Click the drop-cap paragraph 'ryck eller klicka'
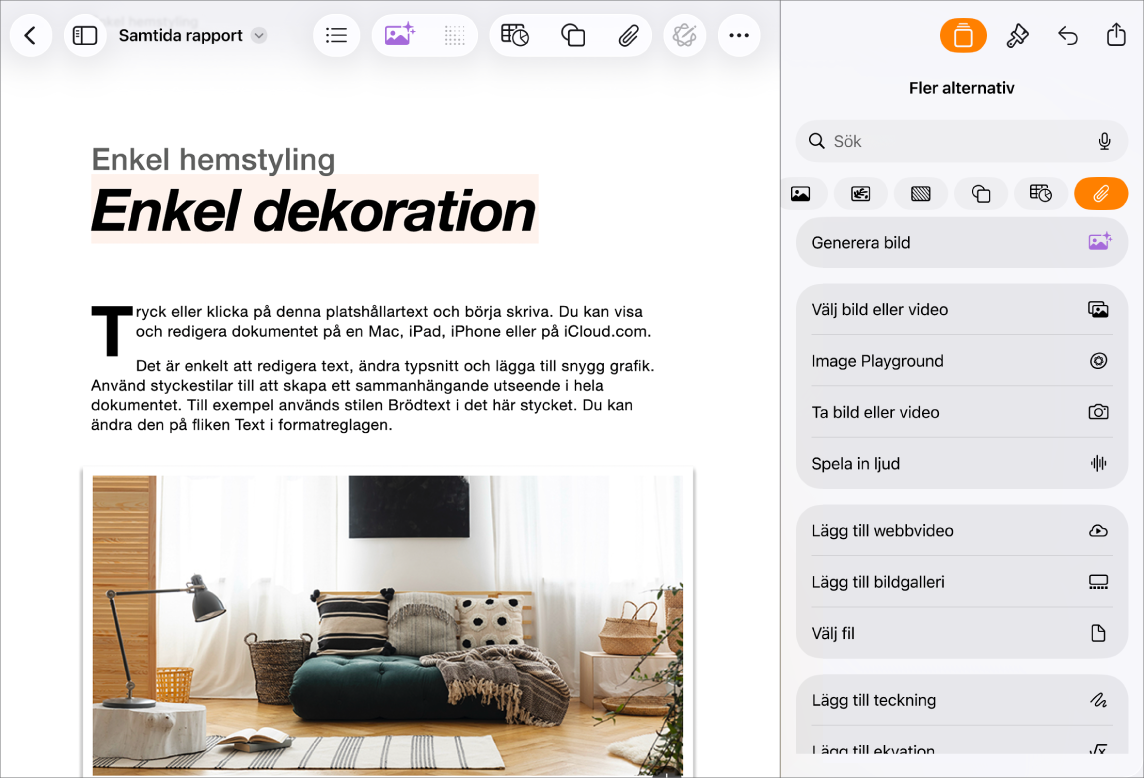The image size is (1144, 779). [x=393, y=322]
